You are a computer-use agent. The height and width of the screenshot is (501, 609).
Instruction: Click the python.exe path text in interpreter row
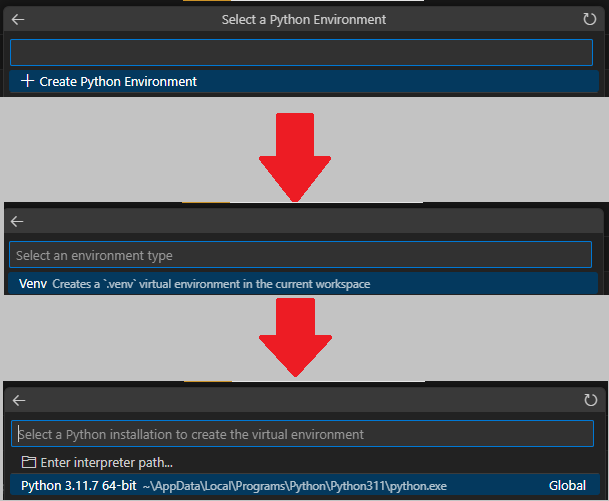tap(295, 486)
